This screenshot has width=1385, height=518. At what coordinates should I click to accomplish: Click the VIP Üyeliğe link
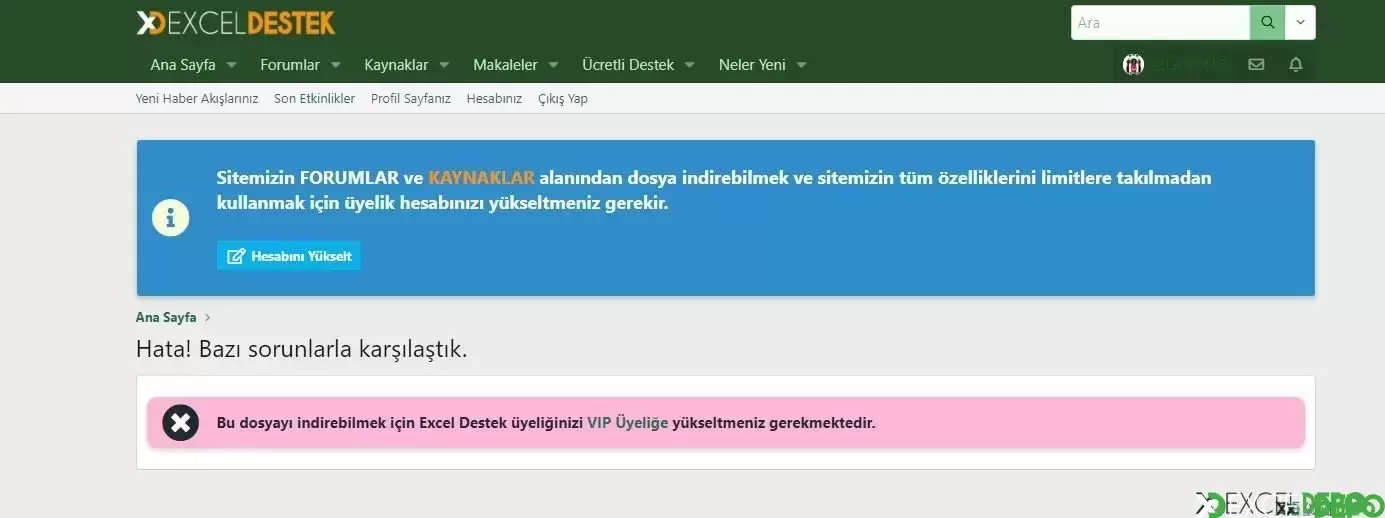tap(627, 423)
